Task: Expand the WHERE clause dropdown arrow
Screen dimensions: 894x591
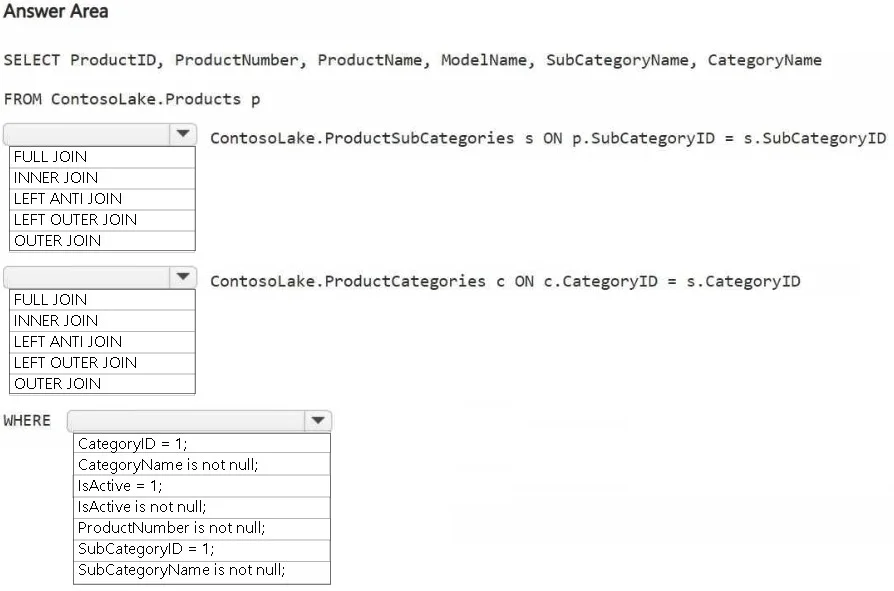Action: [318, 421]
